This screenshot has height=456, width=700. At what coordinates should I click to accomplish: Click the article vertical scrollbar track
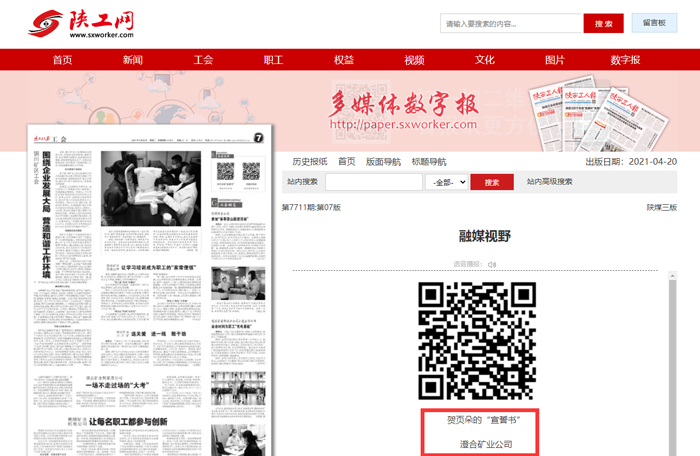click(x=672, y=367)
